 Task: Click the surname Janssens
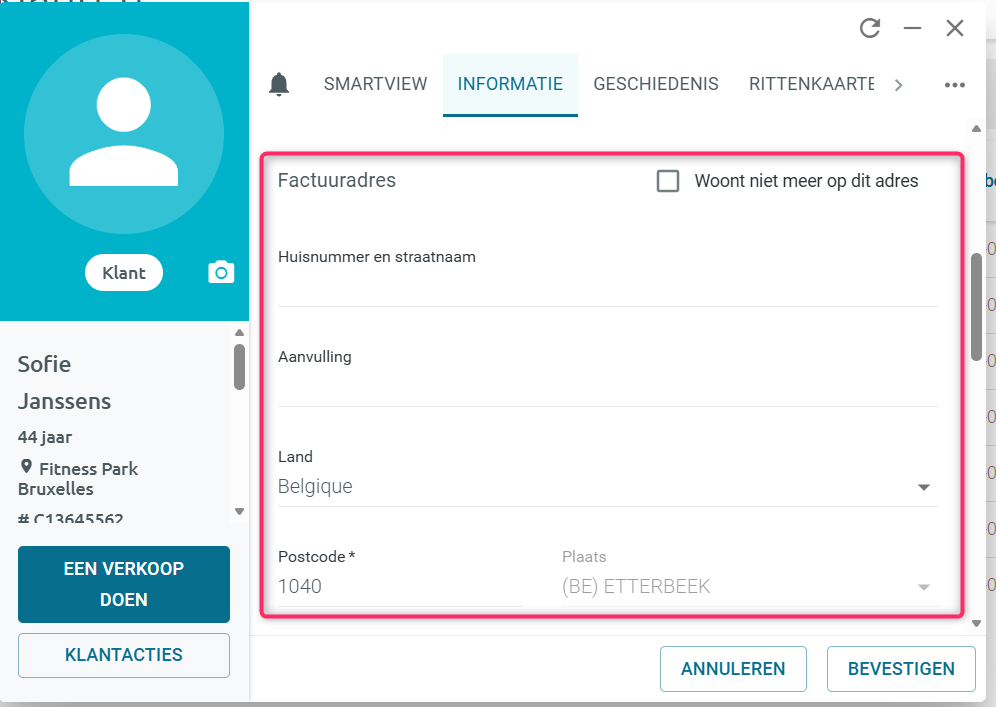click(x=64, y=401)
